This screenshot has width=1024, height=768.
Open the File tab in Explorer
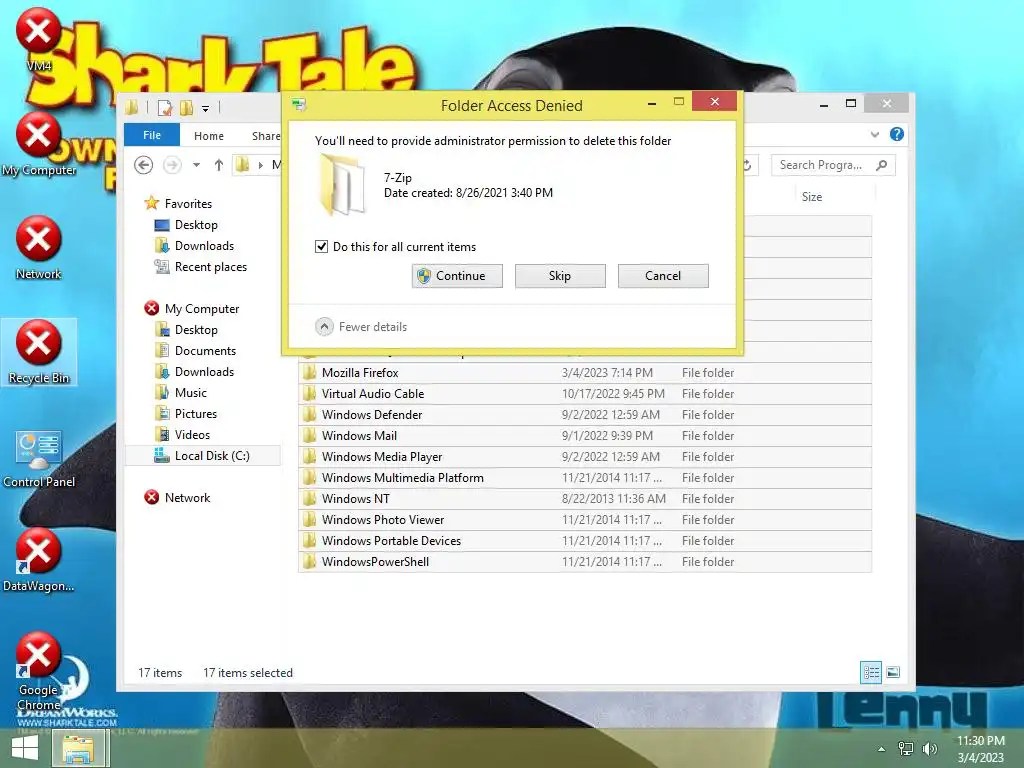[152, 135]
